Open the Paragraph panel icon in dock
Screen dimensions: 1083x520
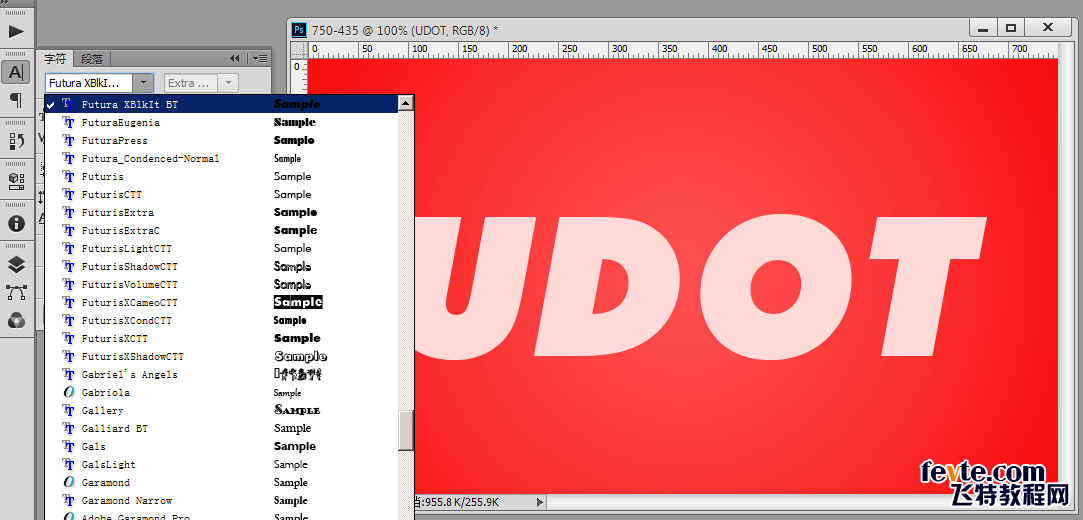(15, 99)
